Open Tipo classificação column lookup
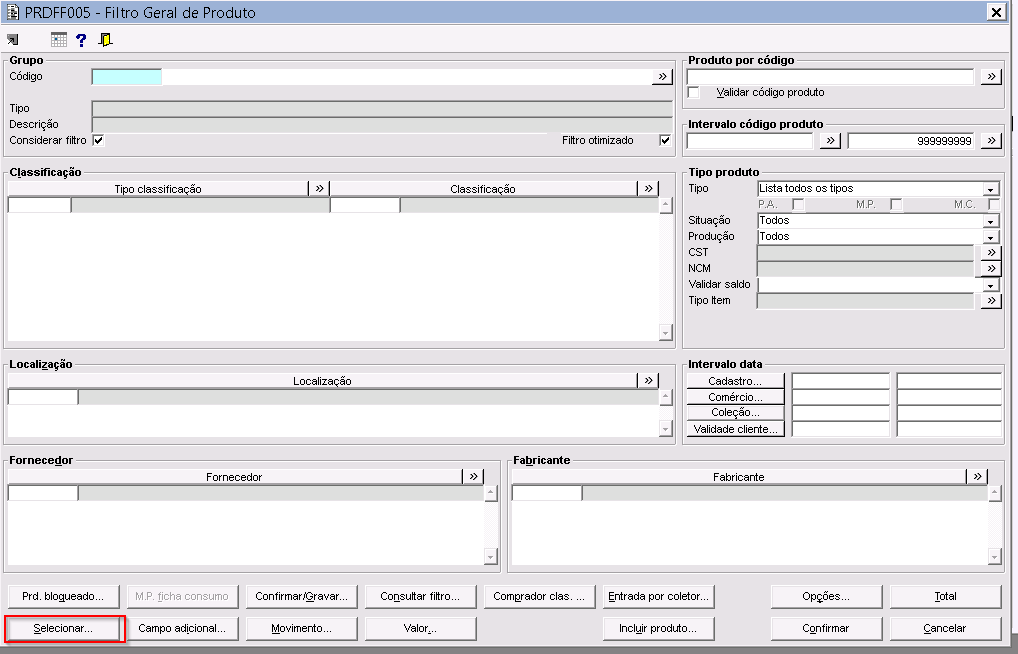This screenshot has width=1018, height=654. coord(319,188)
